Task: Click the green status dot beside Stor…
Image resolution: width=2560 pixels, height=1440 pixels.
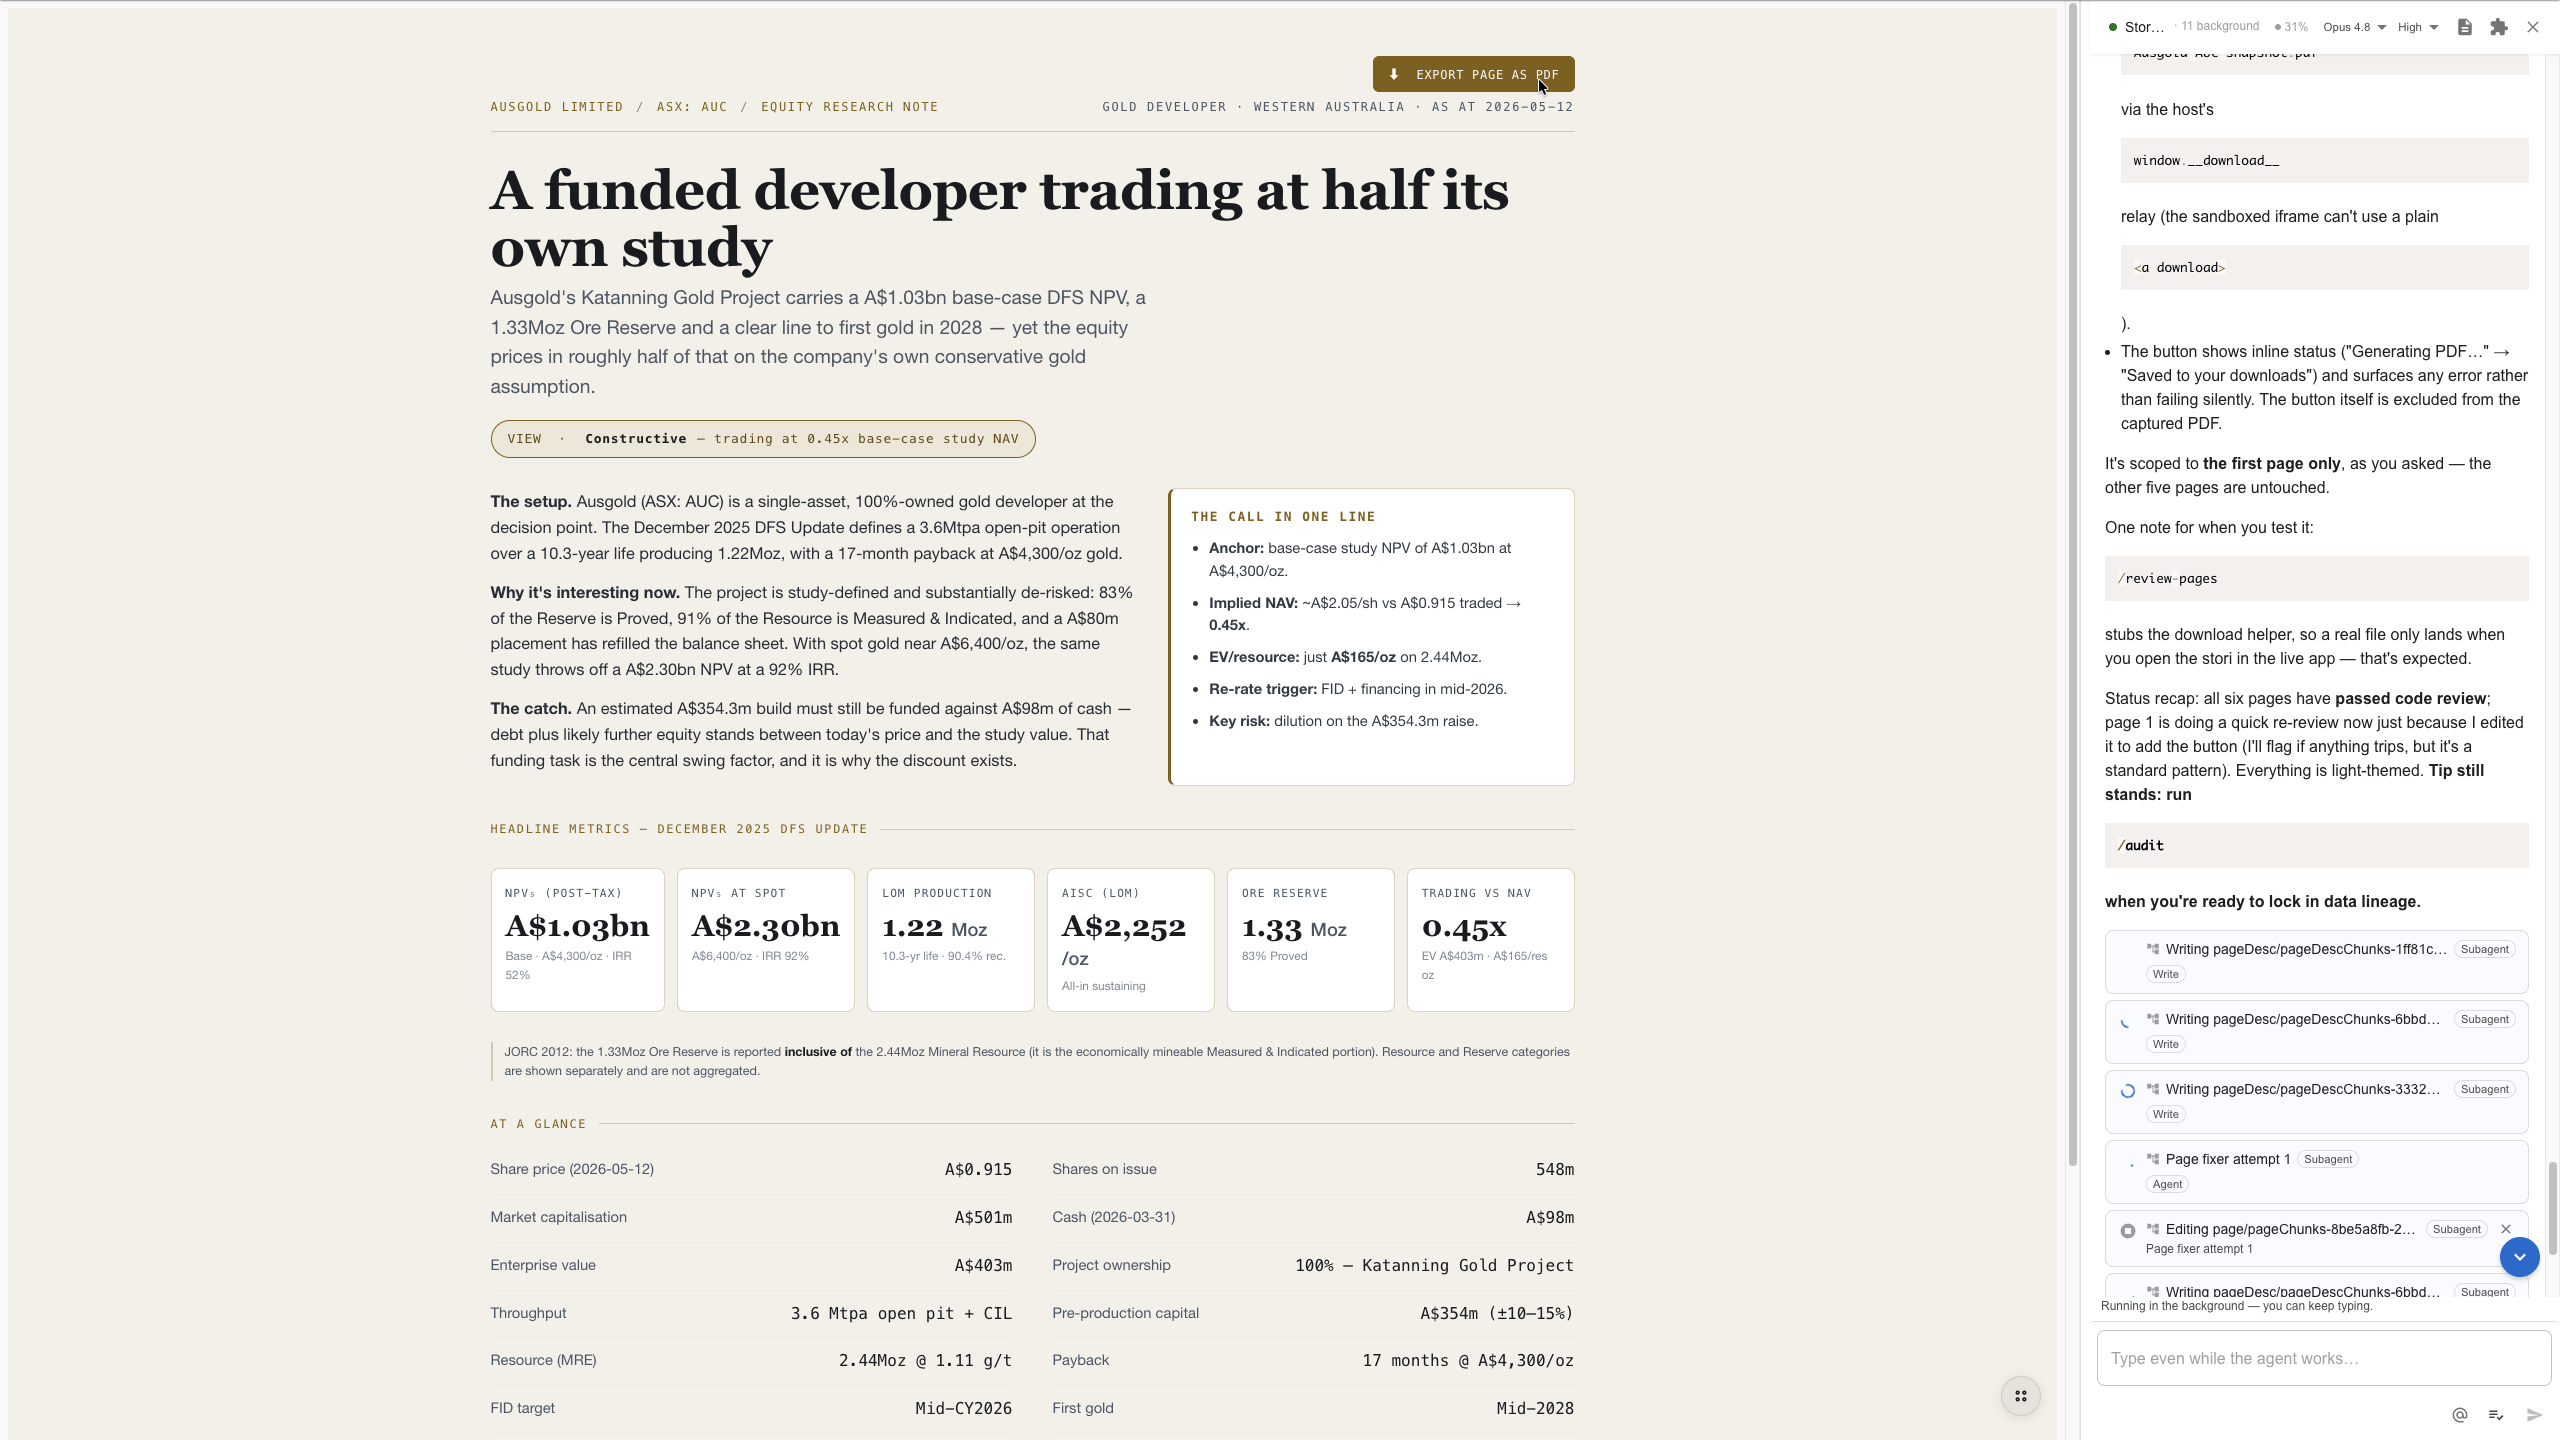Action: 2113,27
